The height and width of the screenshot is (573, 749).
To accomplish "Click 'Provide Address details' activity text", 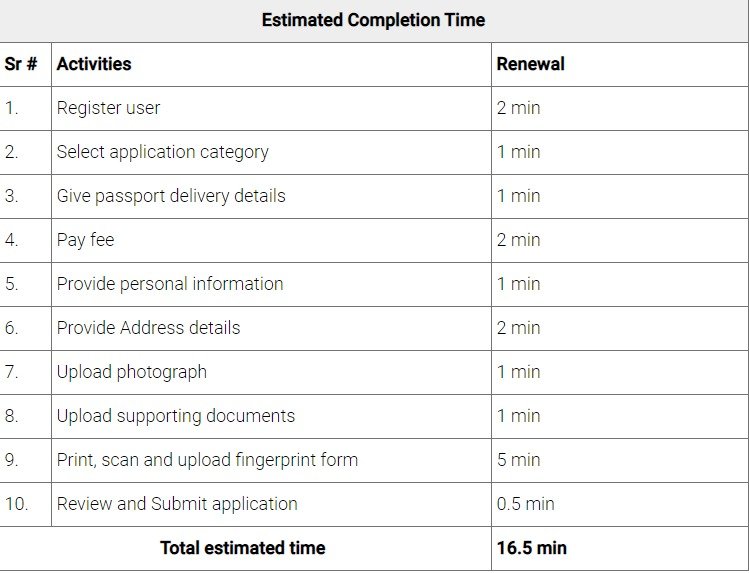I will point(148,328).
